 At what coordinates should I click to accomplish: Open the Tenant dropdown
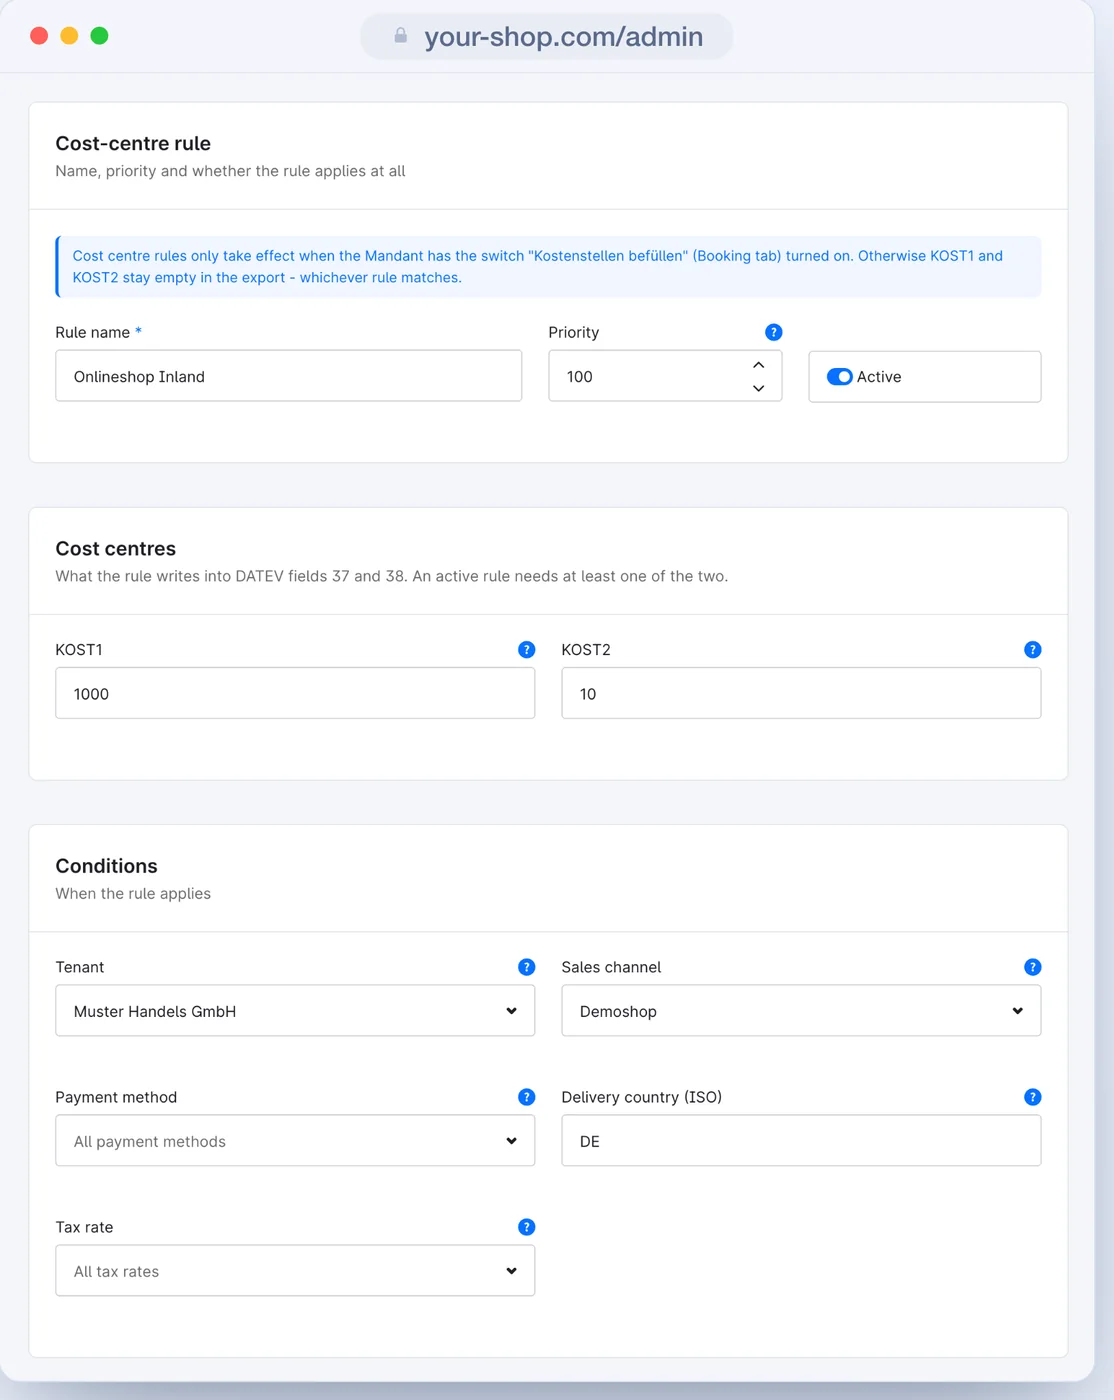pyautogui.click(x=295, y=1011)
